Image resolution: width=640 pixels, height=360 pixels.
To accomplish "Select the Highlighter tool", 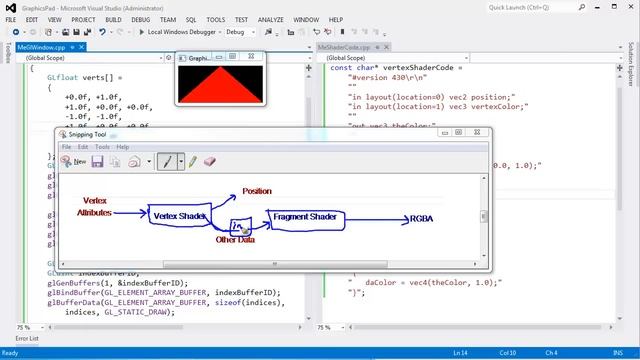I will (193, 162).
